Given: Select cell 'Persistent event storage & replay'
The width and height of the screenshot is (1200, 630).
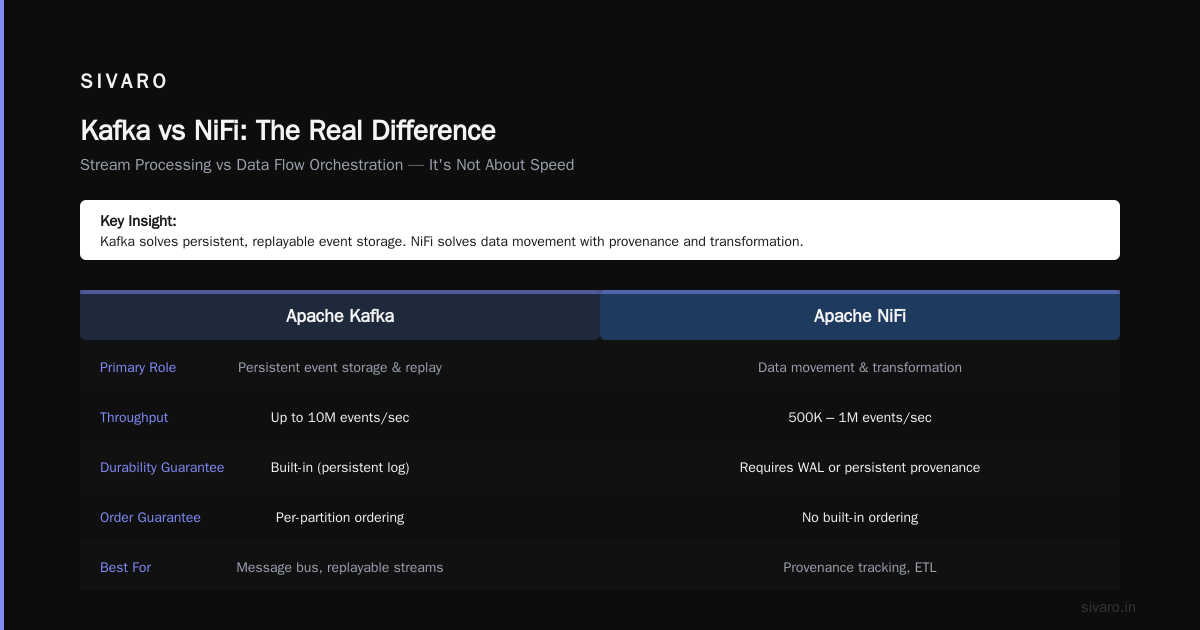Looking at the screenshot, I should pyautogui.click(x=340, y=367).
